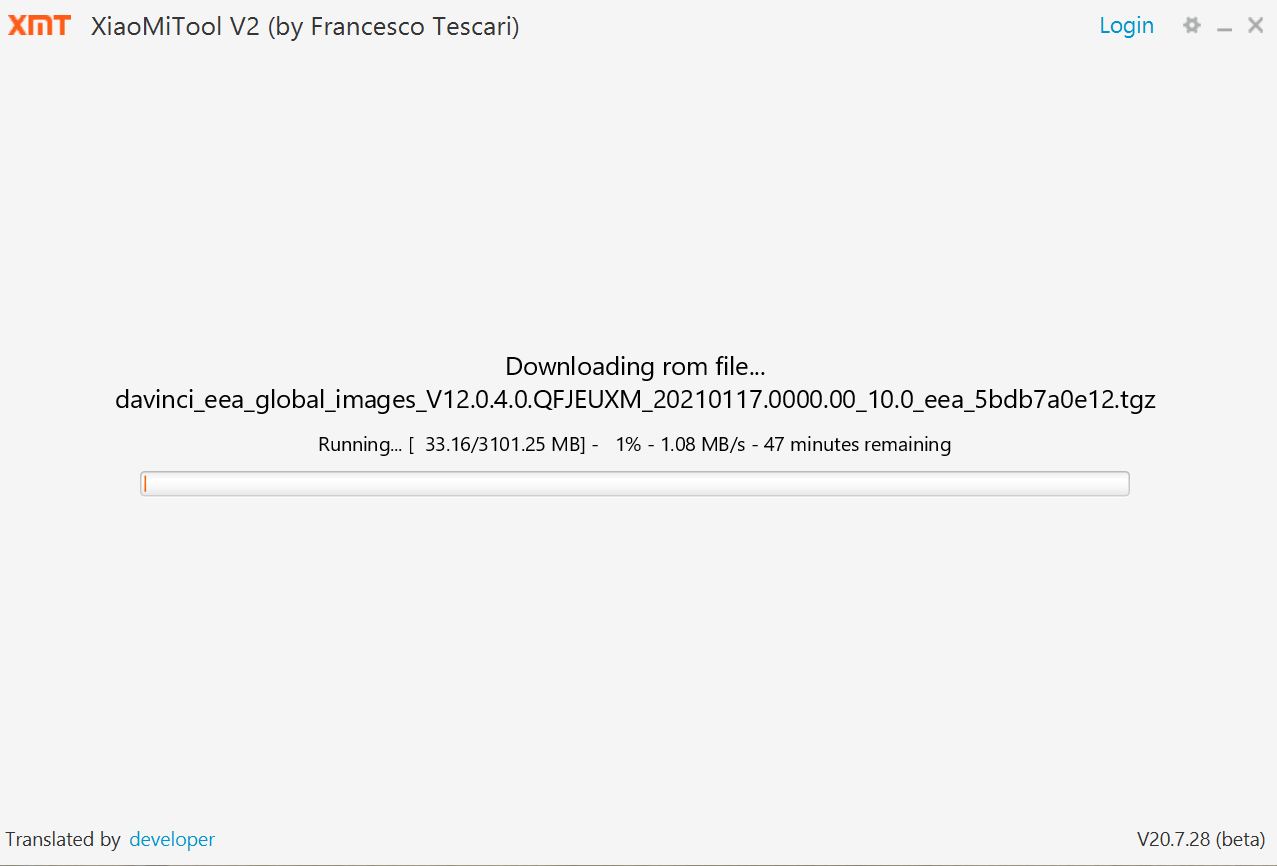The image size is (1277, 866).
Task: Click the 47 minutes remaining text
Action: coord(857,444)
